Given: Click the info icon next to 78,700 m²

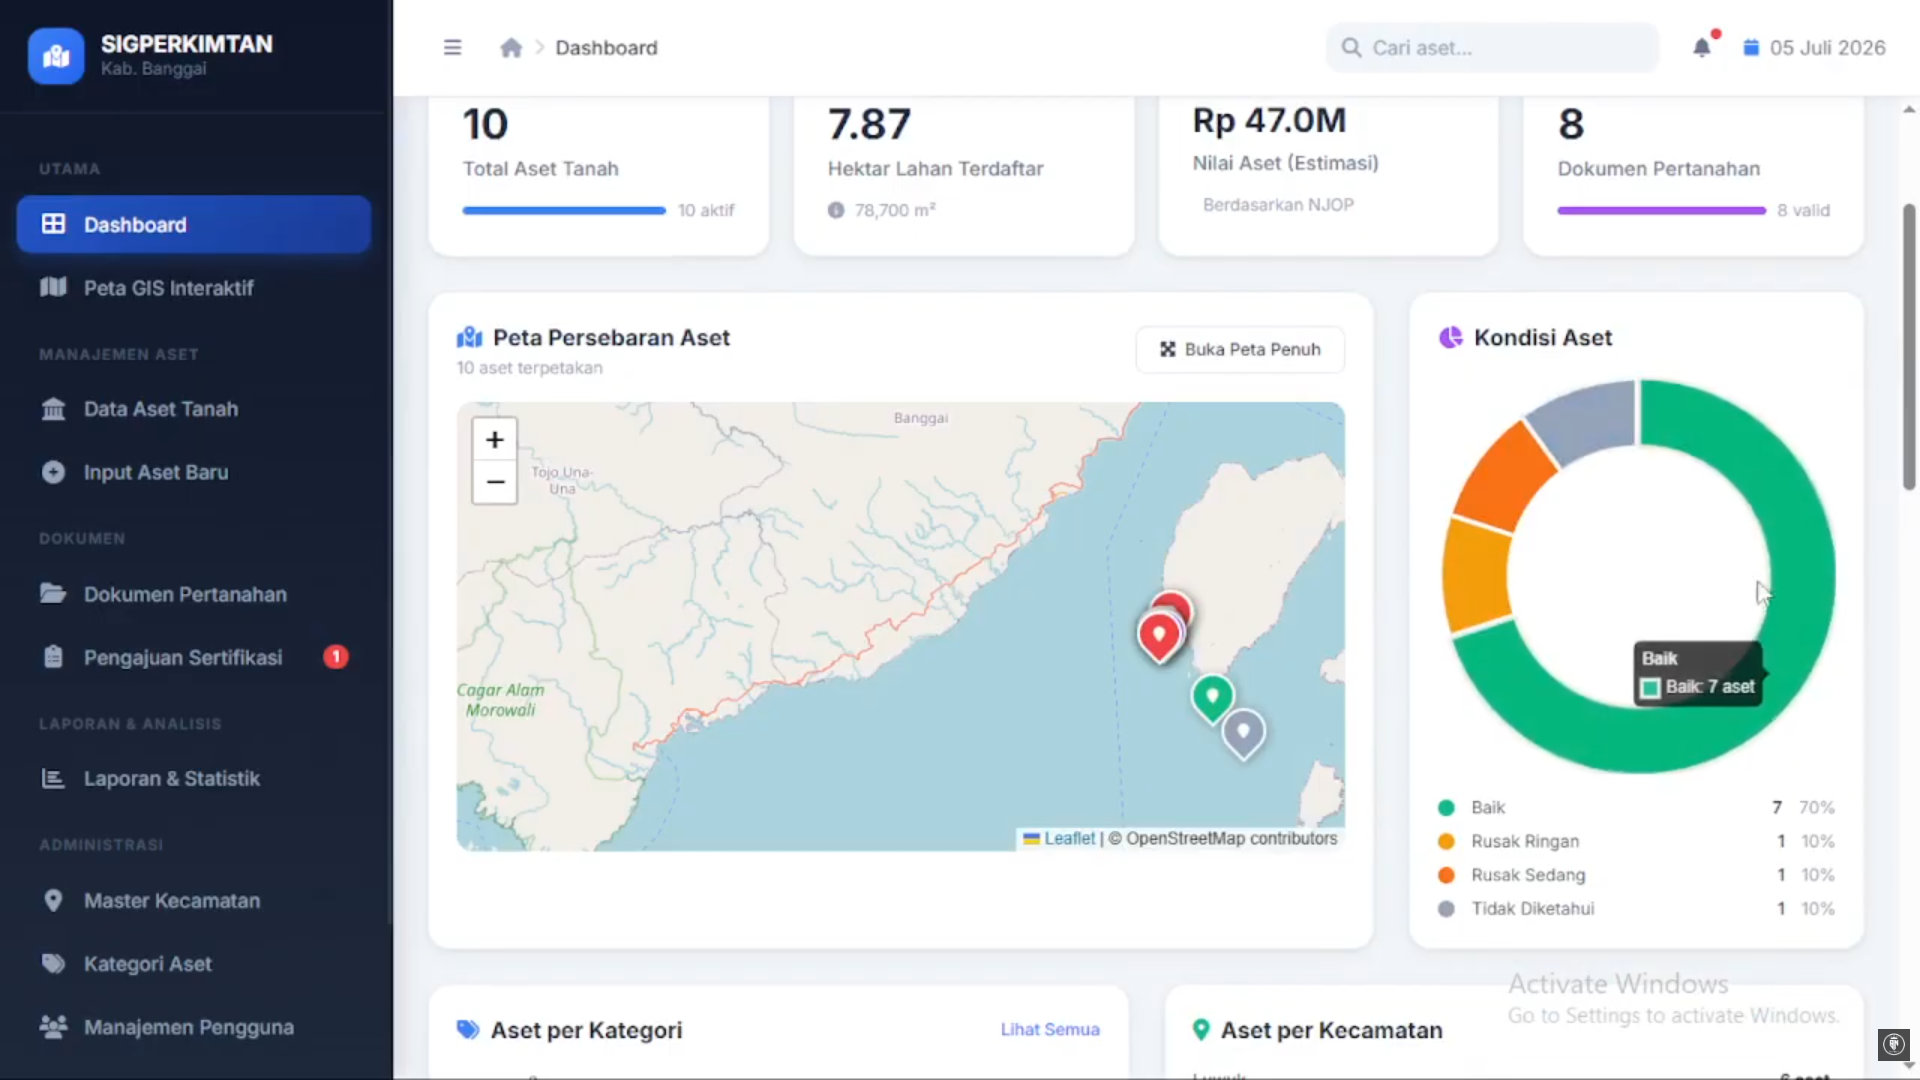Looking at the screenshot, I should 836,210.
